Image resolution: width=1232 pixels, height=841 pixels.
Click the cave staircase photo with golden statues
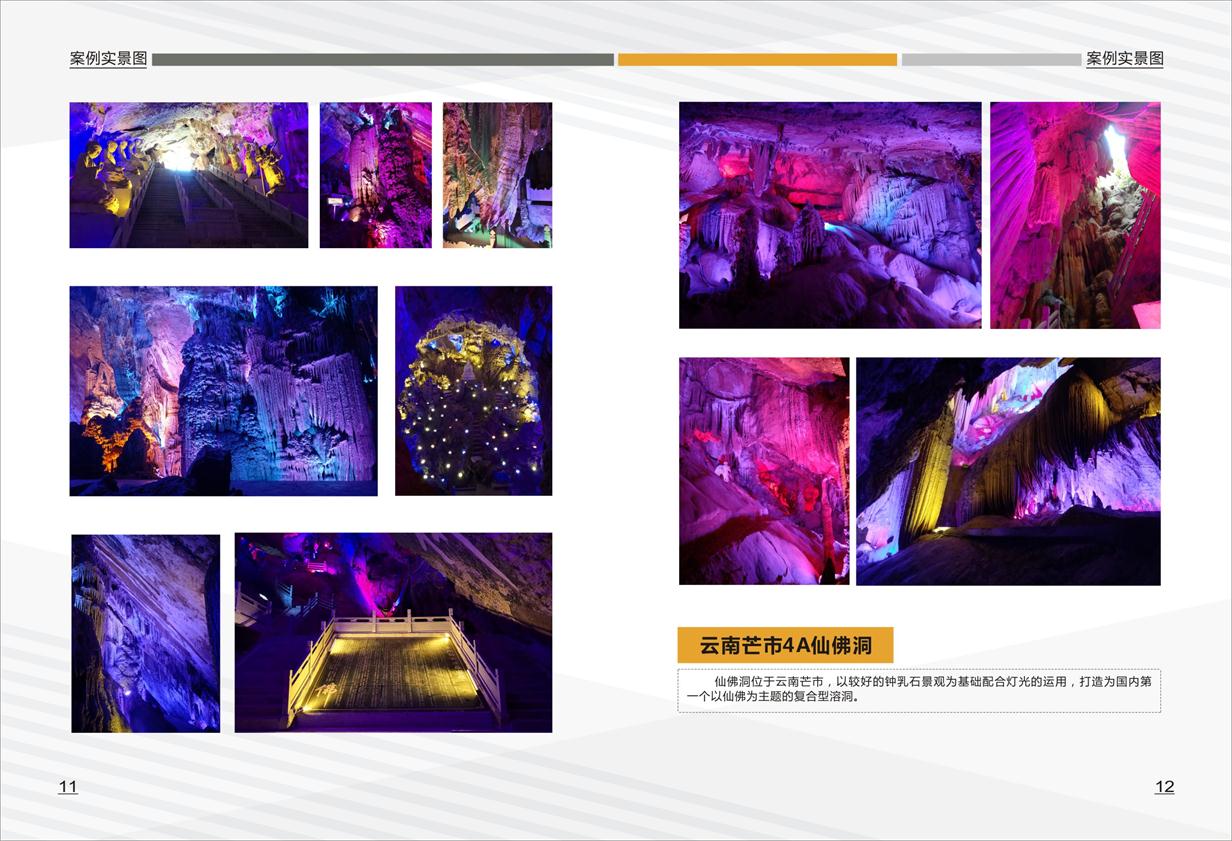coord(189,175)
